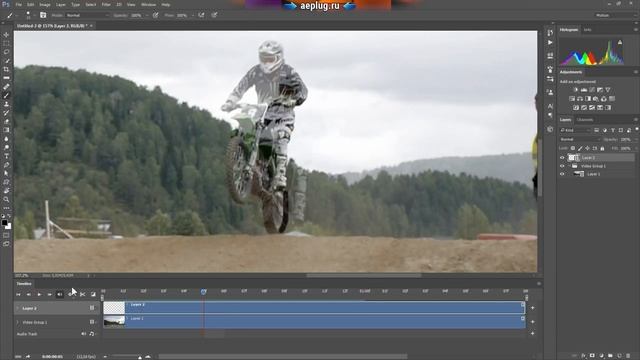Go to first frame in Timeline
This screenshot has width=640, height=360.
click(x=18, y=294)
